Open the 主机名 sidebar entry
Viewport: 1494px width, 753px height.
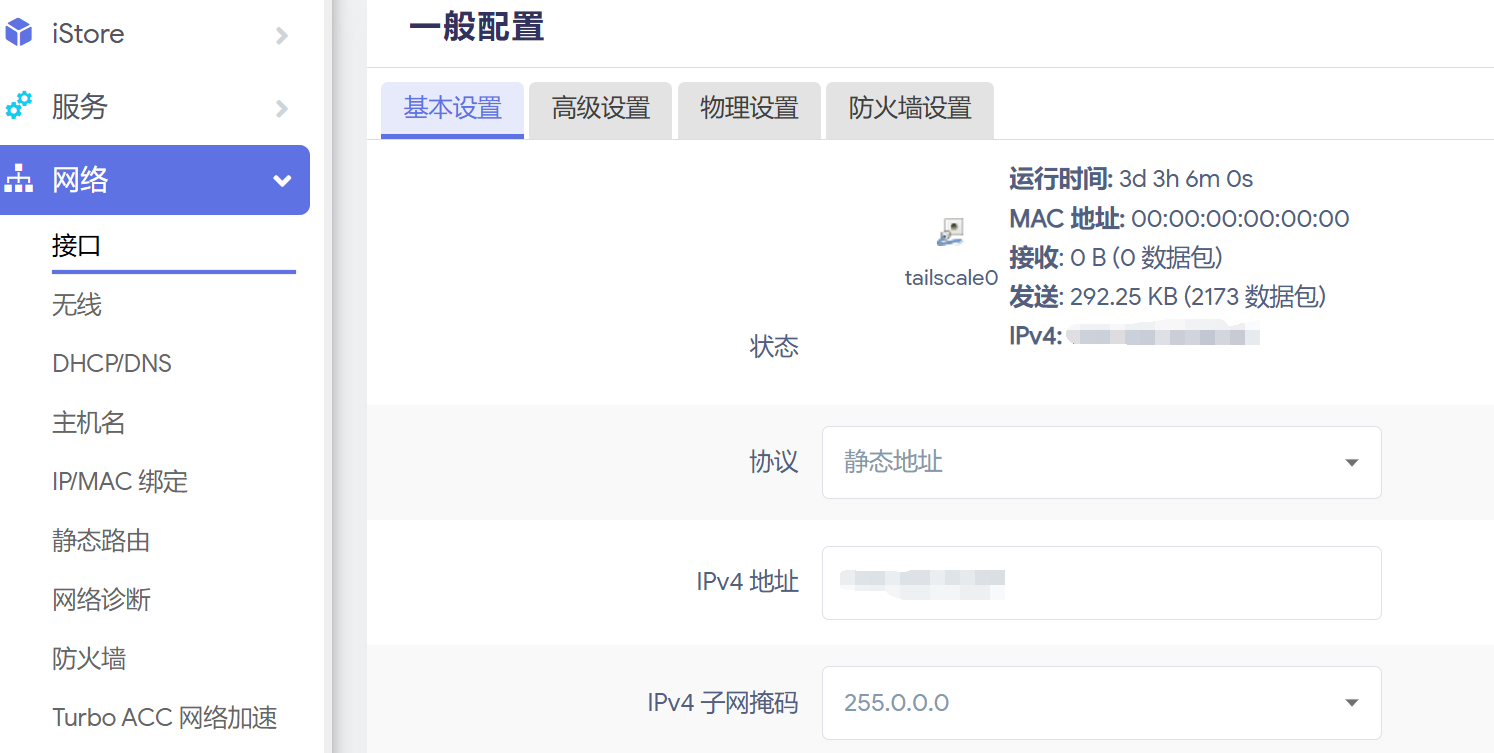click(89, 423)
